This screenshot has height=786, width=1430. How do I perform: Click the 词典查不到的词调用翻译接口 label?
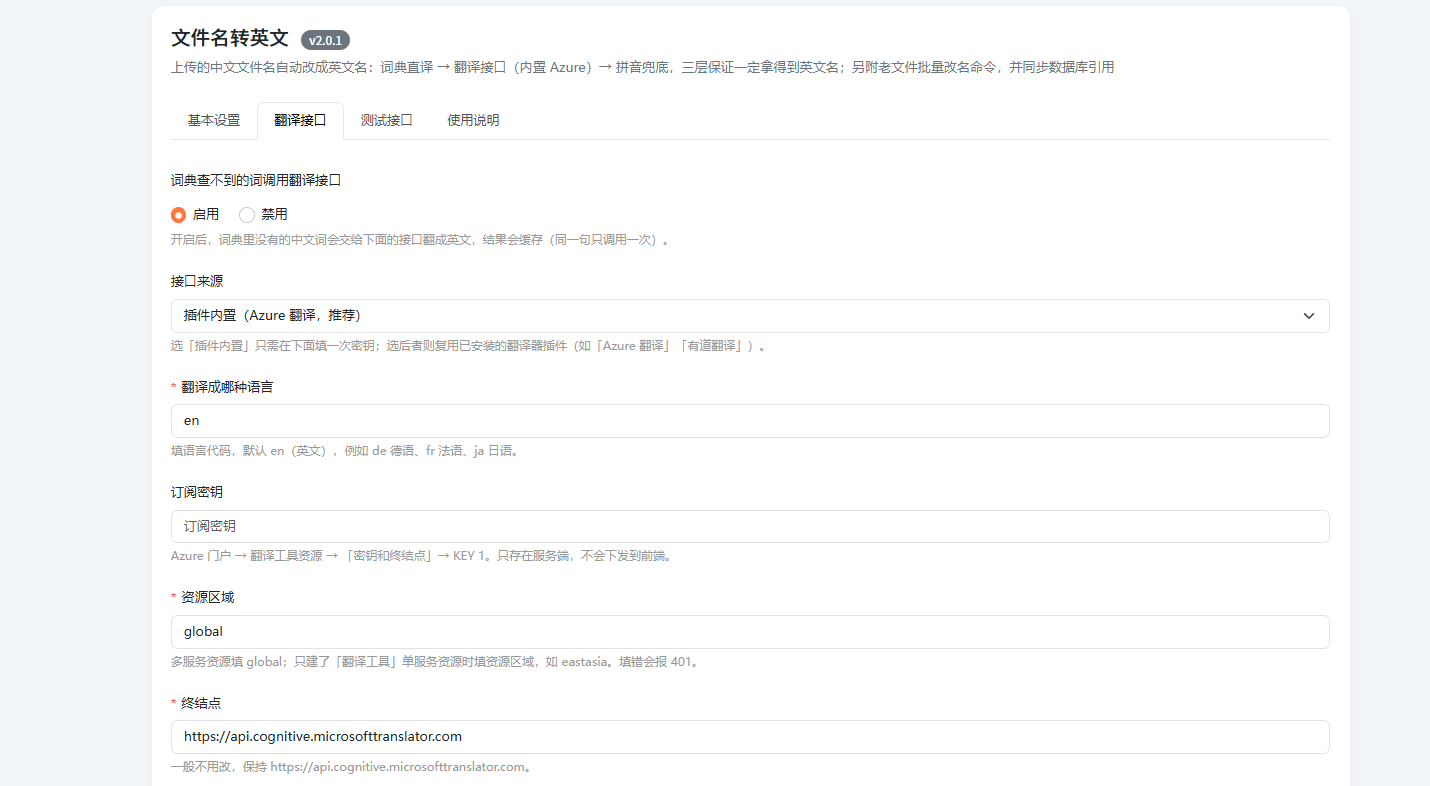click(x=256, y=180)
